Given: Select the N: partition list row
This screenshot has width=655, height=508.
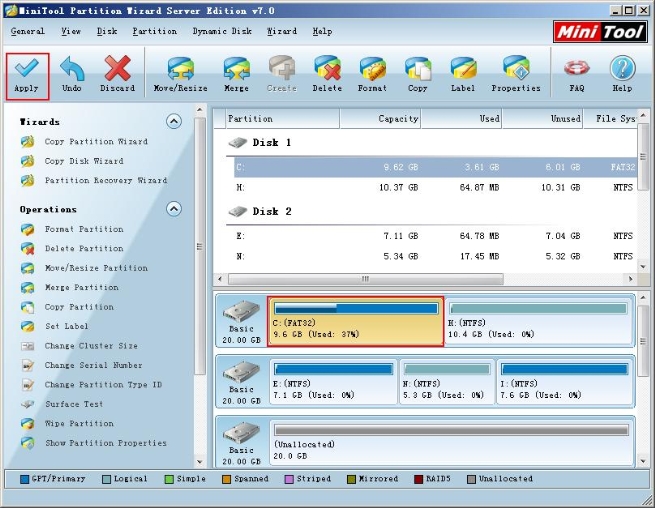Looking at the screenshot, I should (x=435, y=256).
